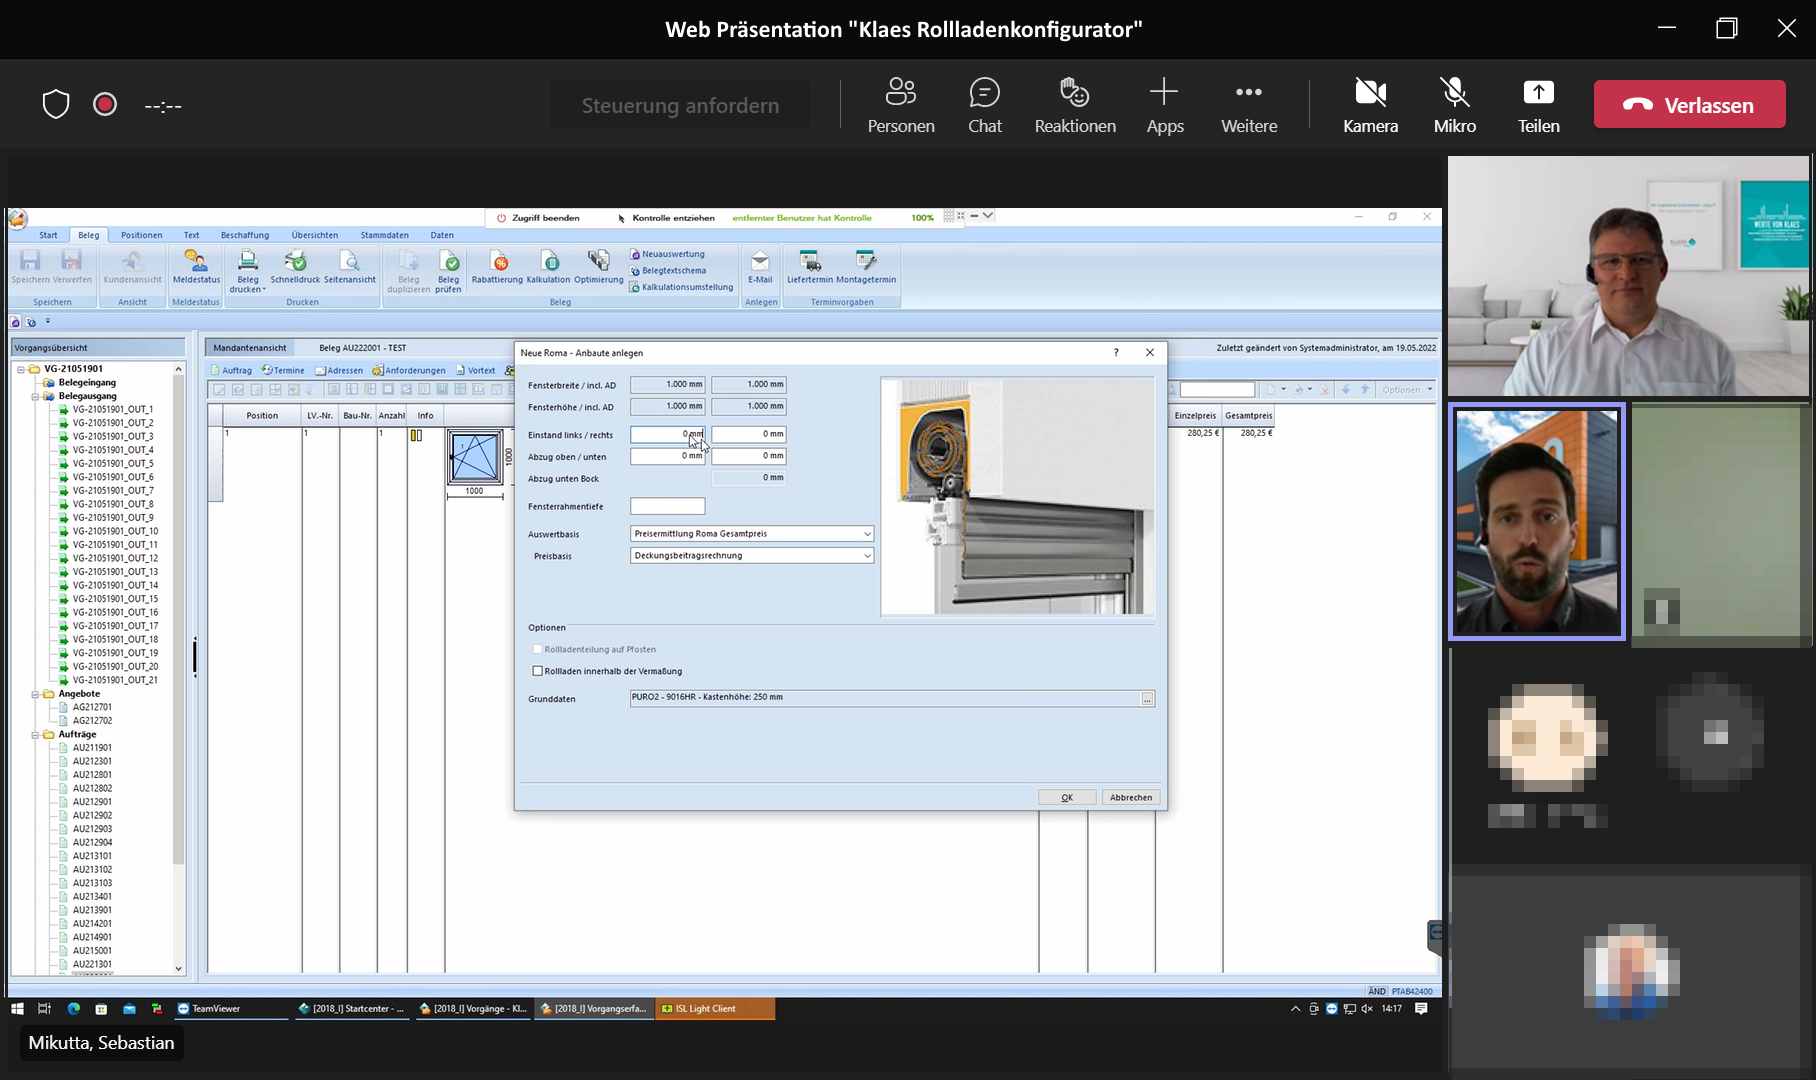Open the Weitere more options menu
The height and width of the screenshot is (1080, 1816).
[x=1249, y=105]
